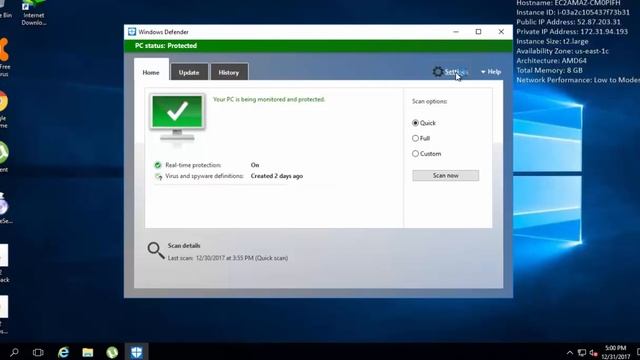
Task: Click the Last scan date text
Action: click(x=228, y=258)
